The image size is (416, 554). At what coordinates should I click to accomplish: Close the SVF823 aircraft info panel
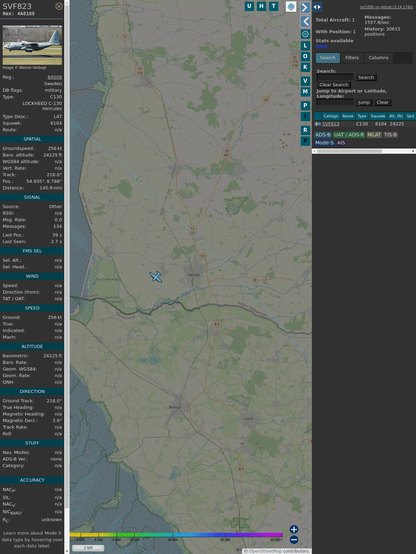[59, 6]
